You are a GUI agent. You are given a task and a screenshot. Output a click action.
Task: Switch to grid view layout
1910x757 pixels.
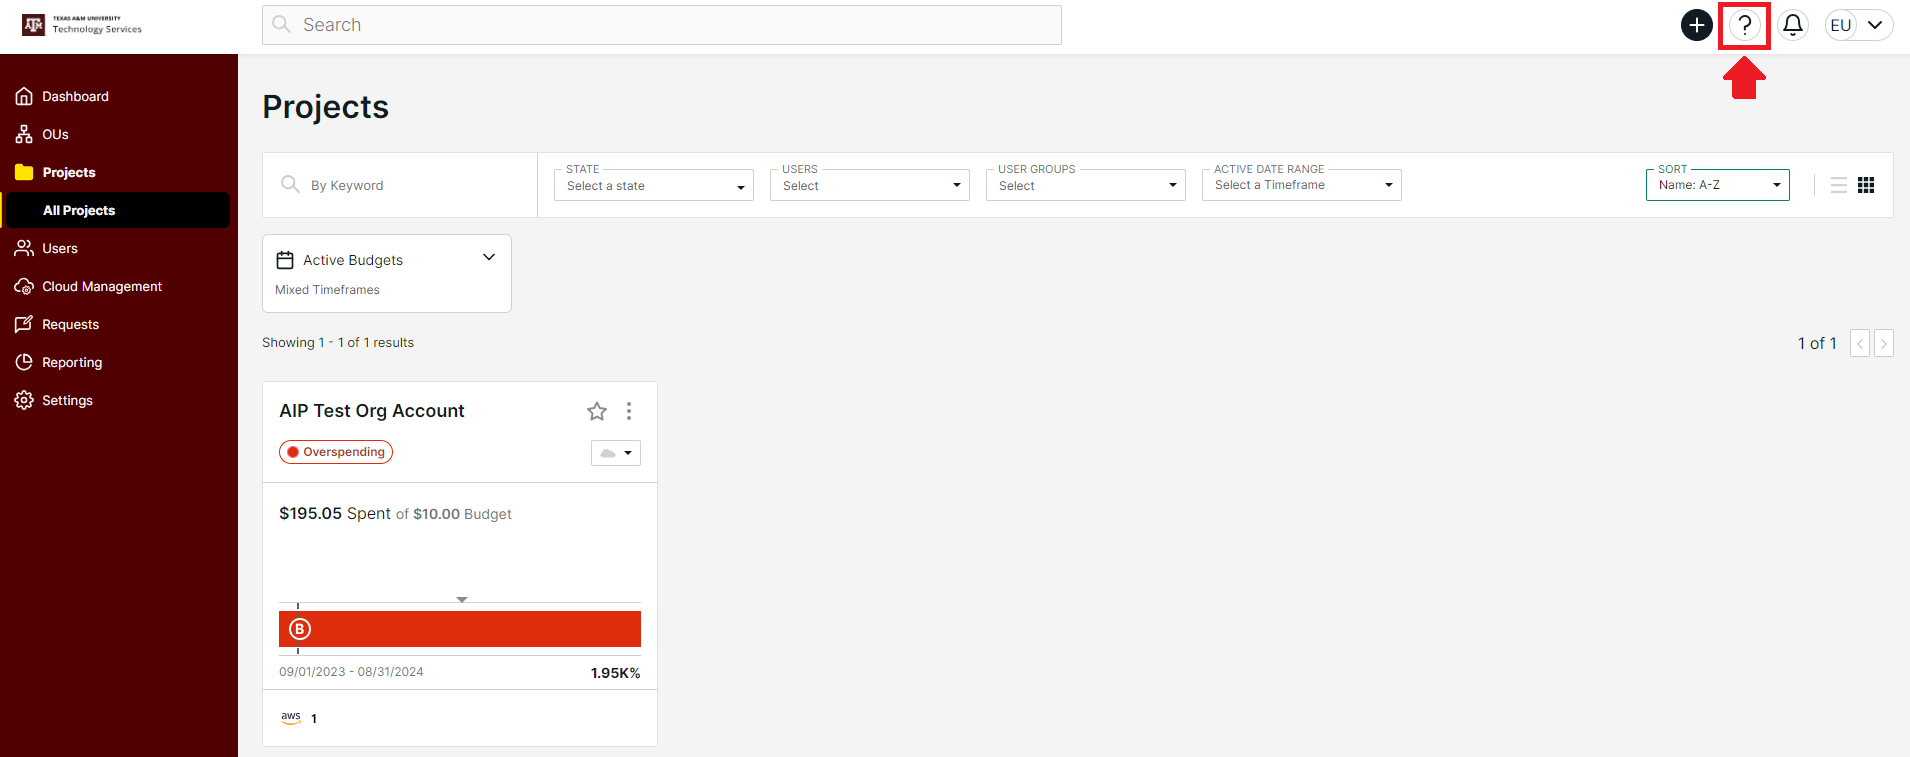pyautogui.click(x=1866, y=185)
